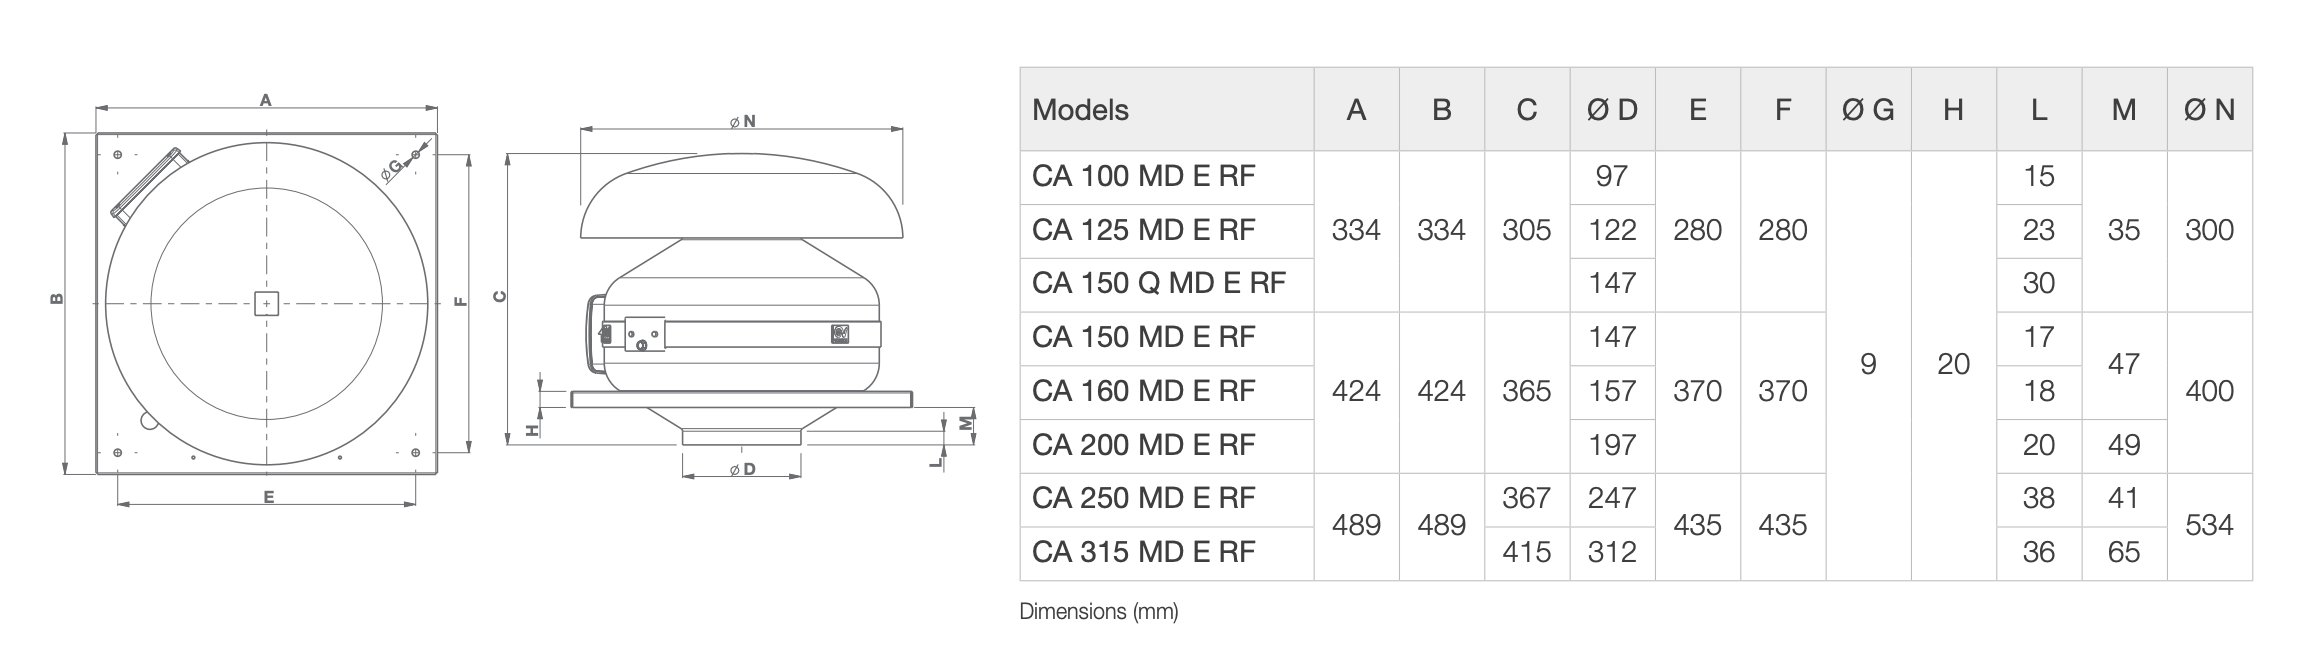Click the Ø D dimension label below duct
The height and width of the screenshot is (646, 2310).
click(x=741, y=469)
